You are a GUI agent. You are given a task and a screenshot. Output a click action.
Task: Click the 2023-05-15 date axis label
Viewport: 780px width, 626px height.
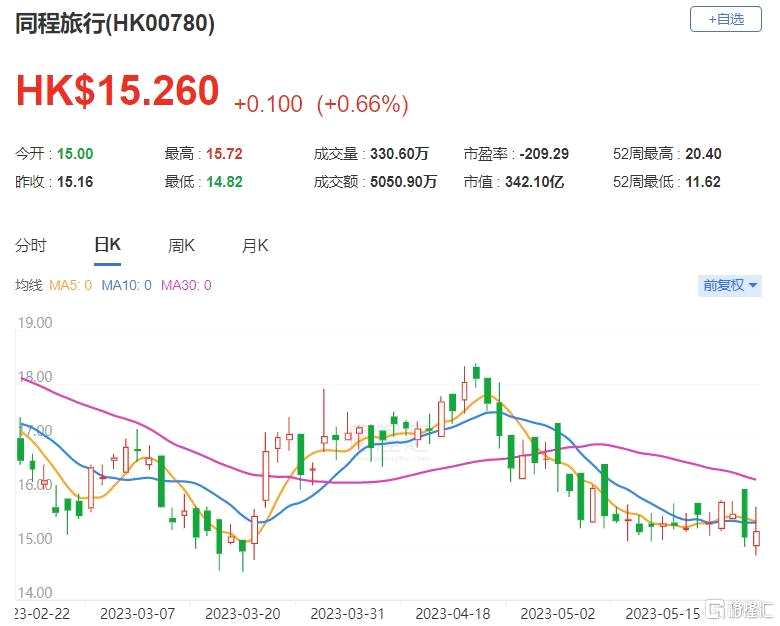click(x=663, y=614)
